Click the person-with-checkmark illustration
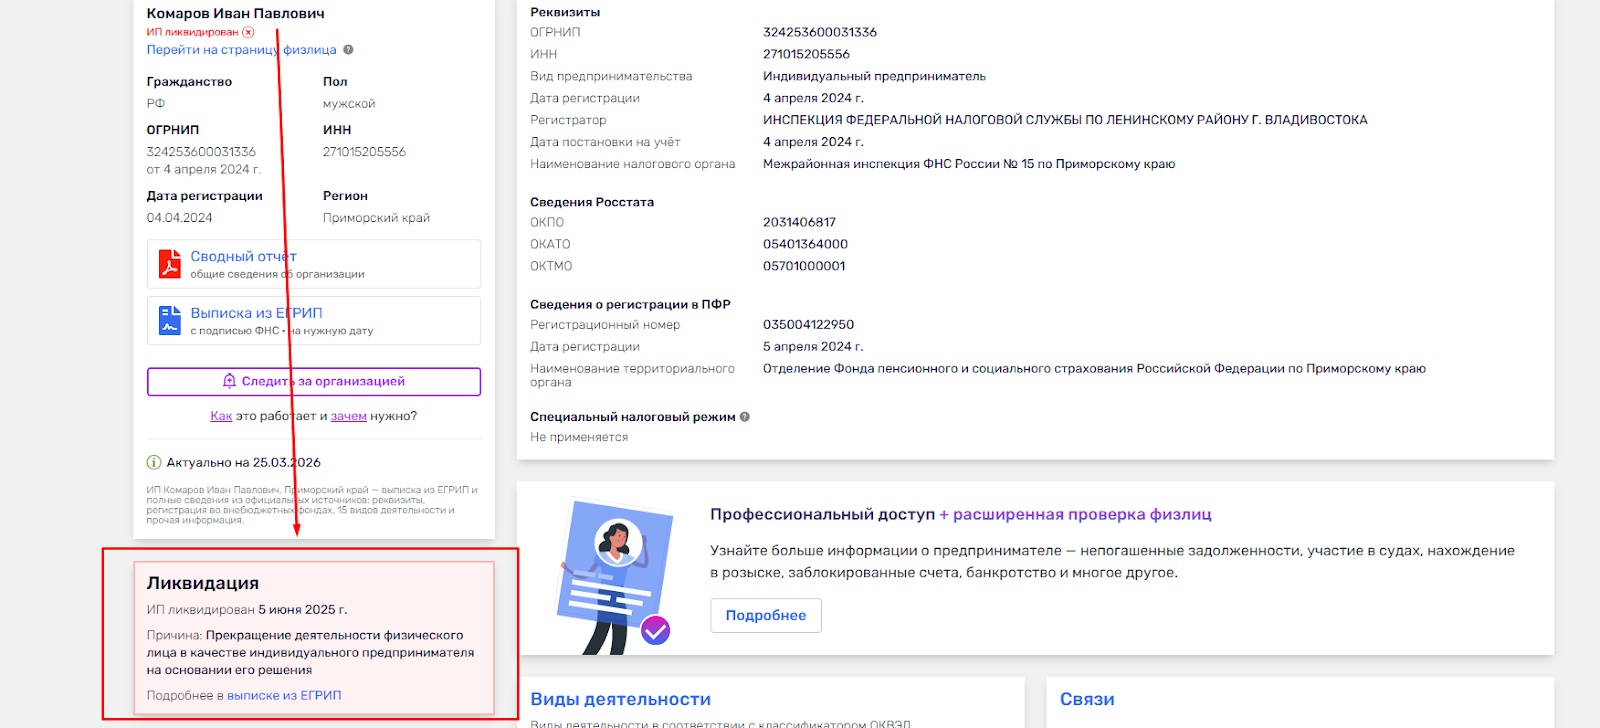This screenshot has height=728, width=1600. (x=613, y=575)
